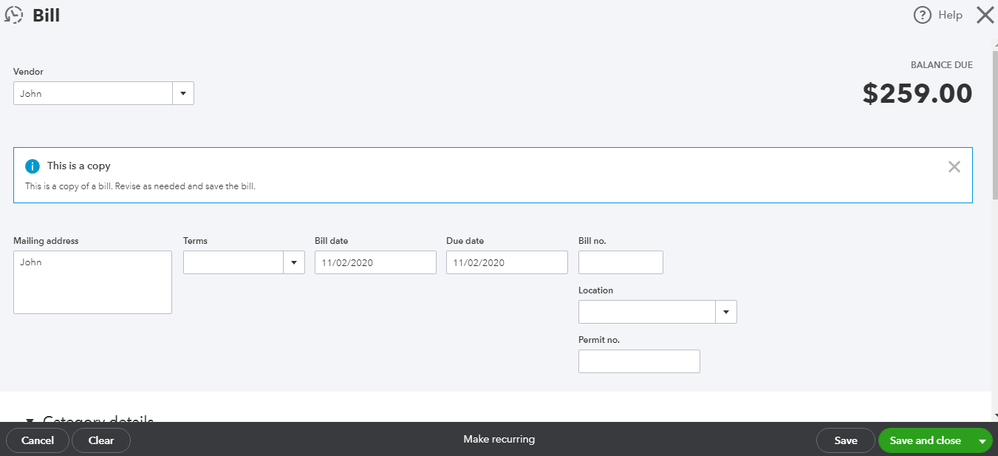This screenshot has height=456, width=998.
Task: Click the Cancel button
Action: point(37,440)
